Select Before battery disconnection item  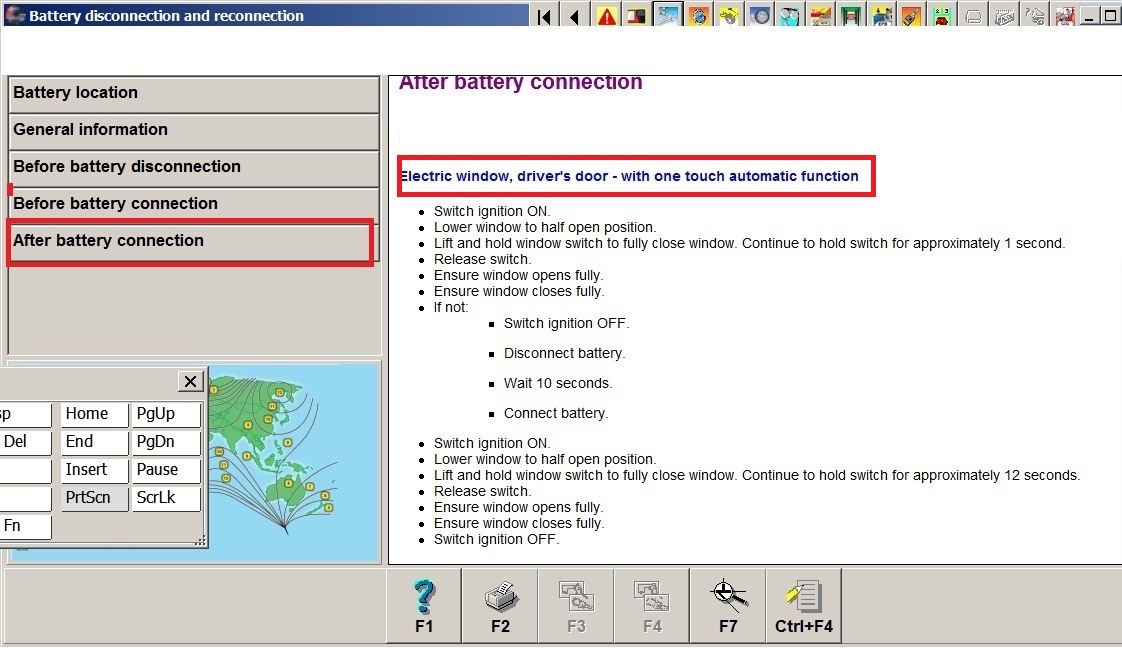pyautogui.click(x=194, y=167)
